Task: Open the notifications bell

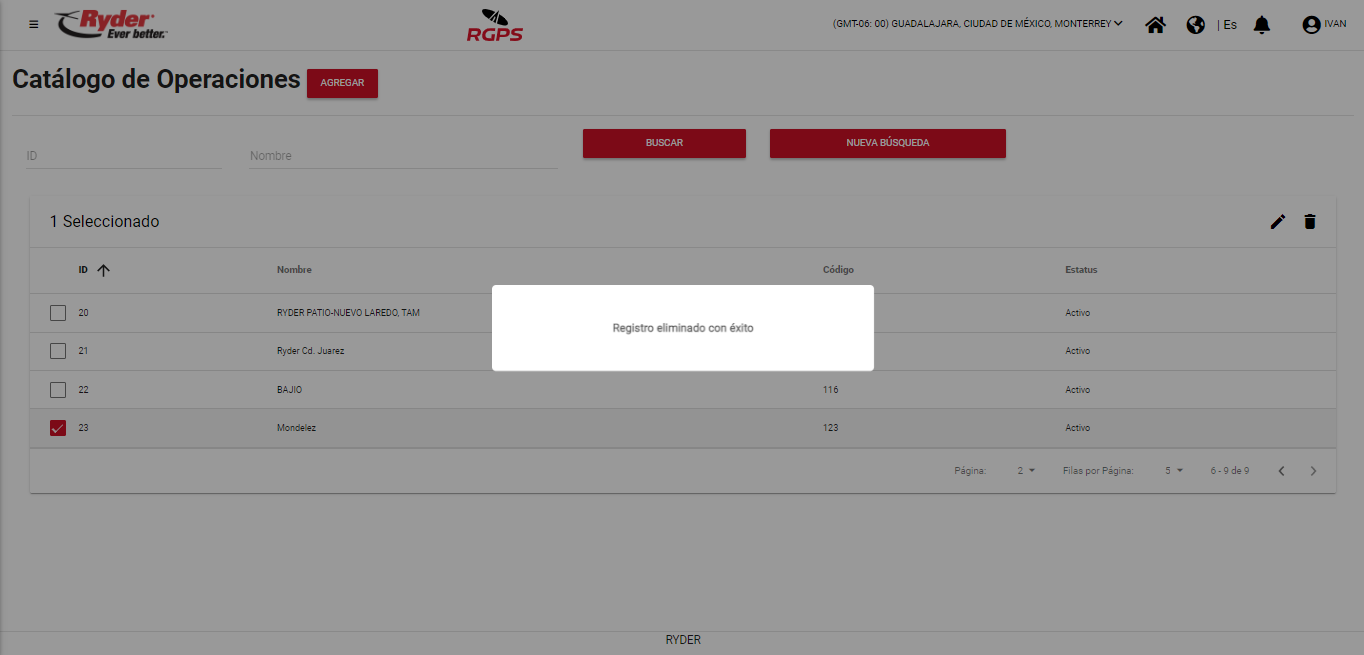Action: 1262,25
